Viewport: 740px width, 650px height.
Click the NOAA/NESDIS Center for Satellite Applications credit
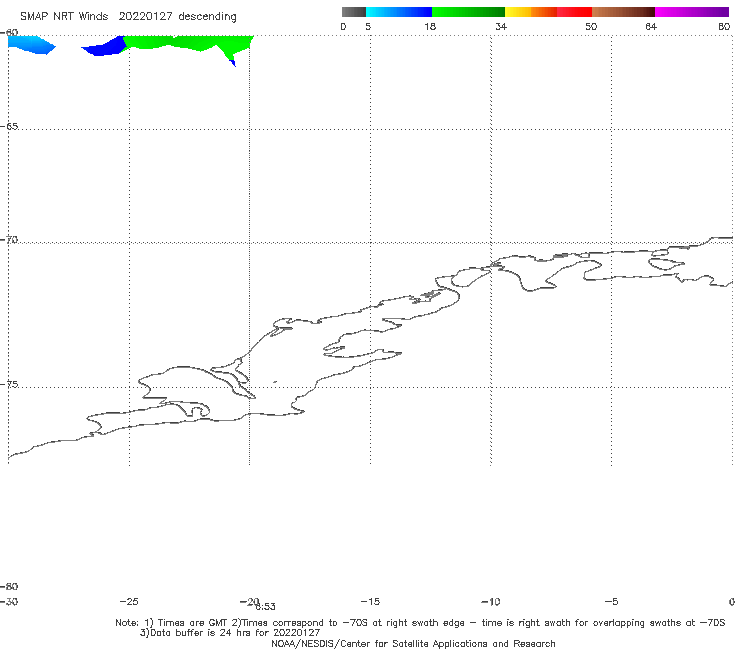413,643
